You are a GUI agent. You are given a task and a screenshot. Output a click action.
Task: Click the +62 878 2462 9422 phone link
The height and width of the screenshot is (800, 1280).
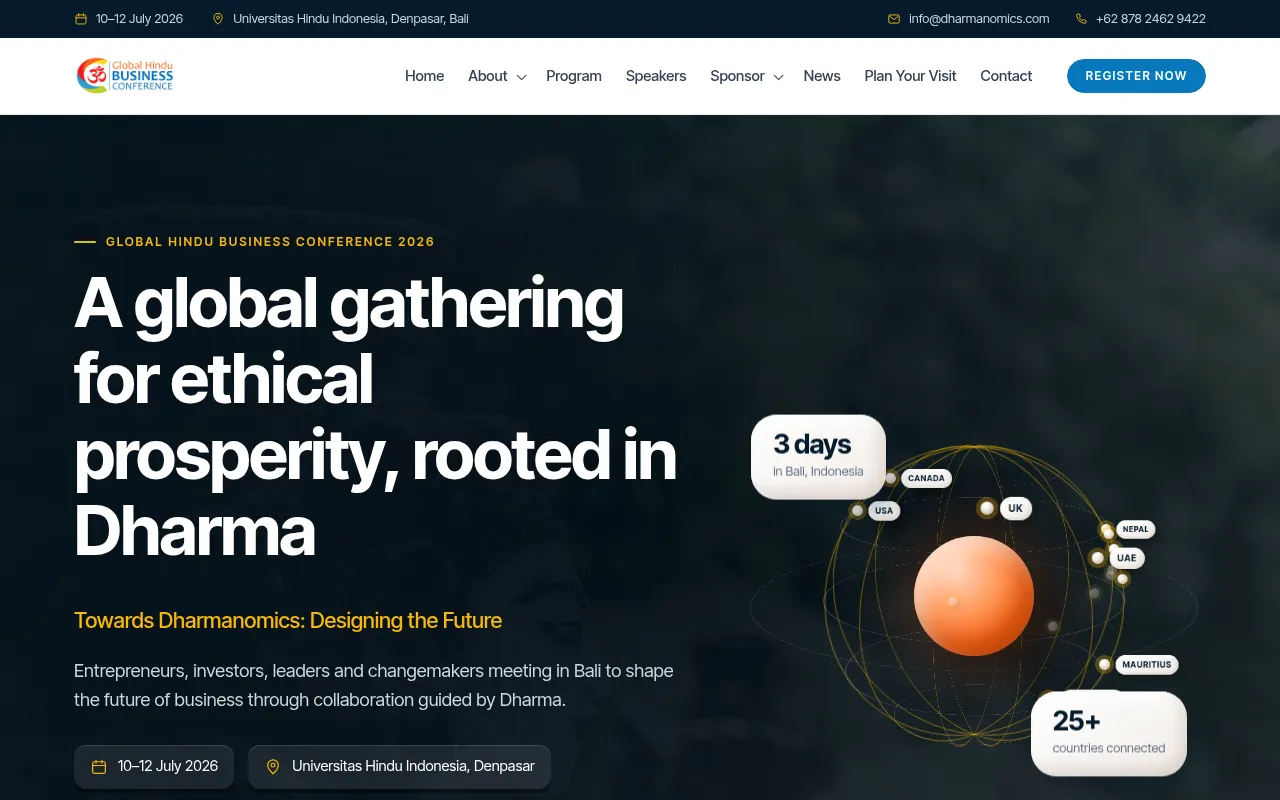click(1151, 19)
